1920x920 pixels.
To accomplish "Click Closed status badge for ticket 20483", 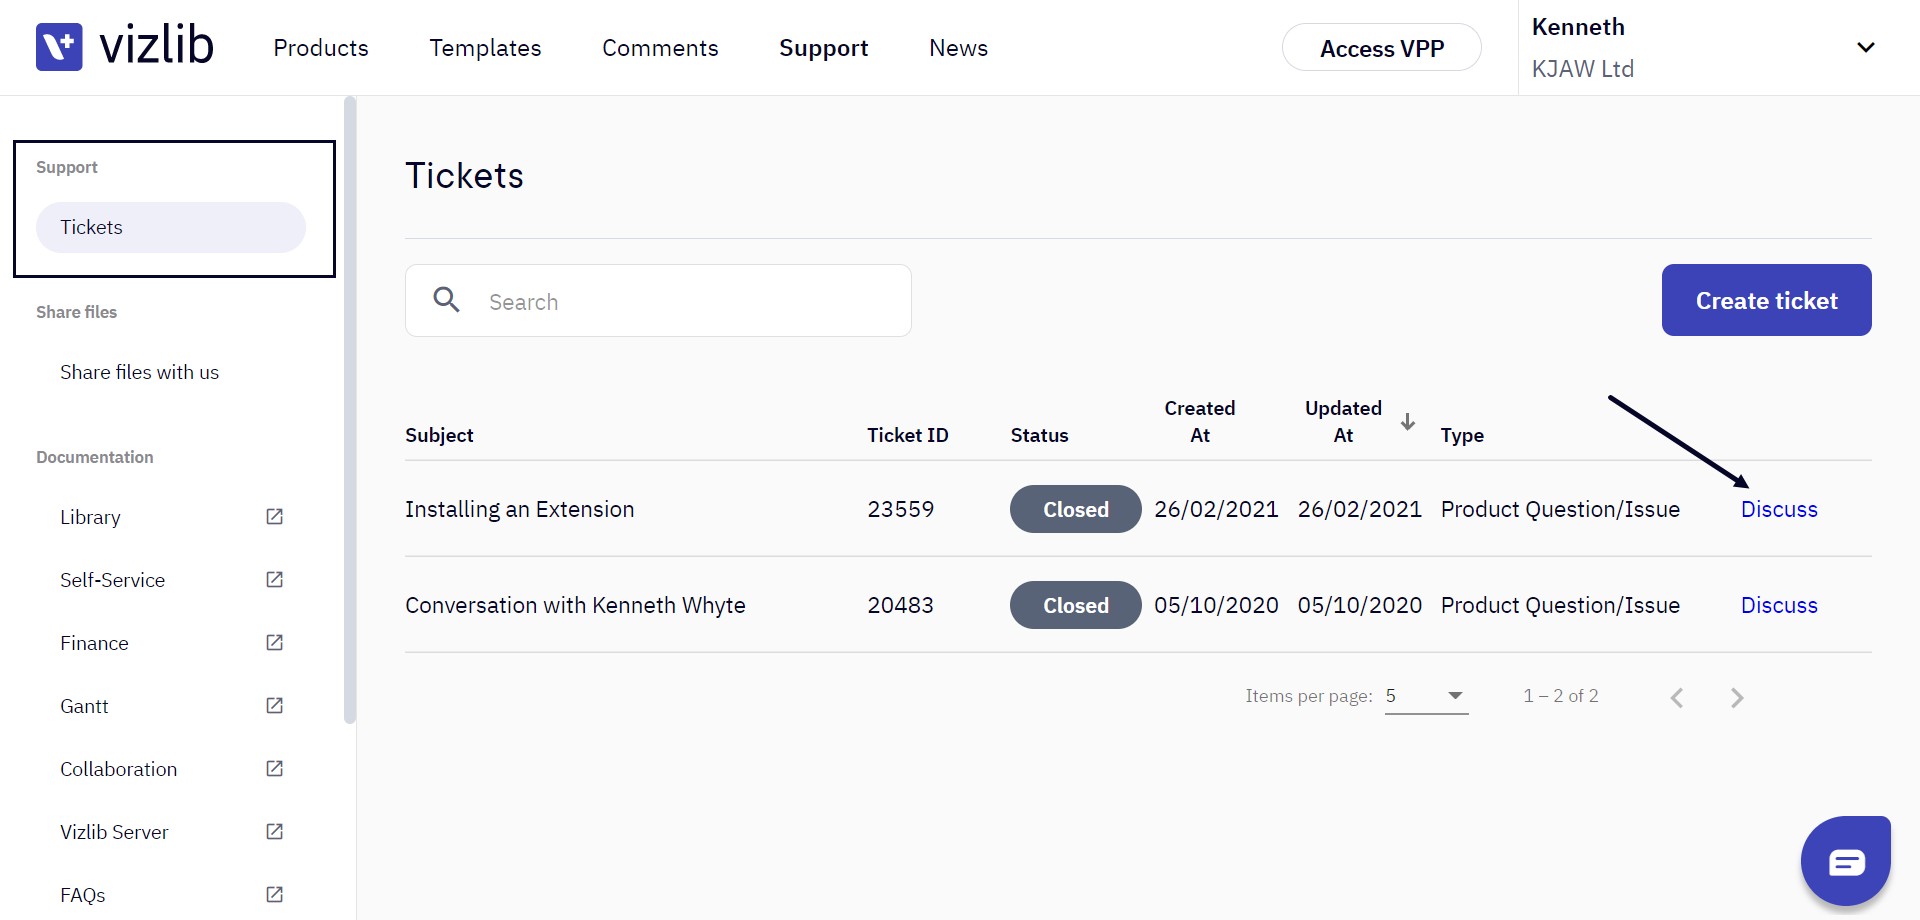I will point(1075,605).
